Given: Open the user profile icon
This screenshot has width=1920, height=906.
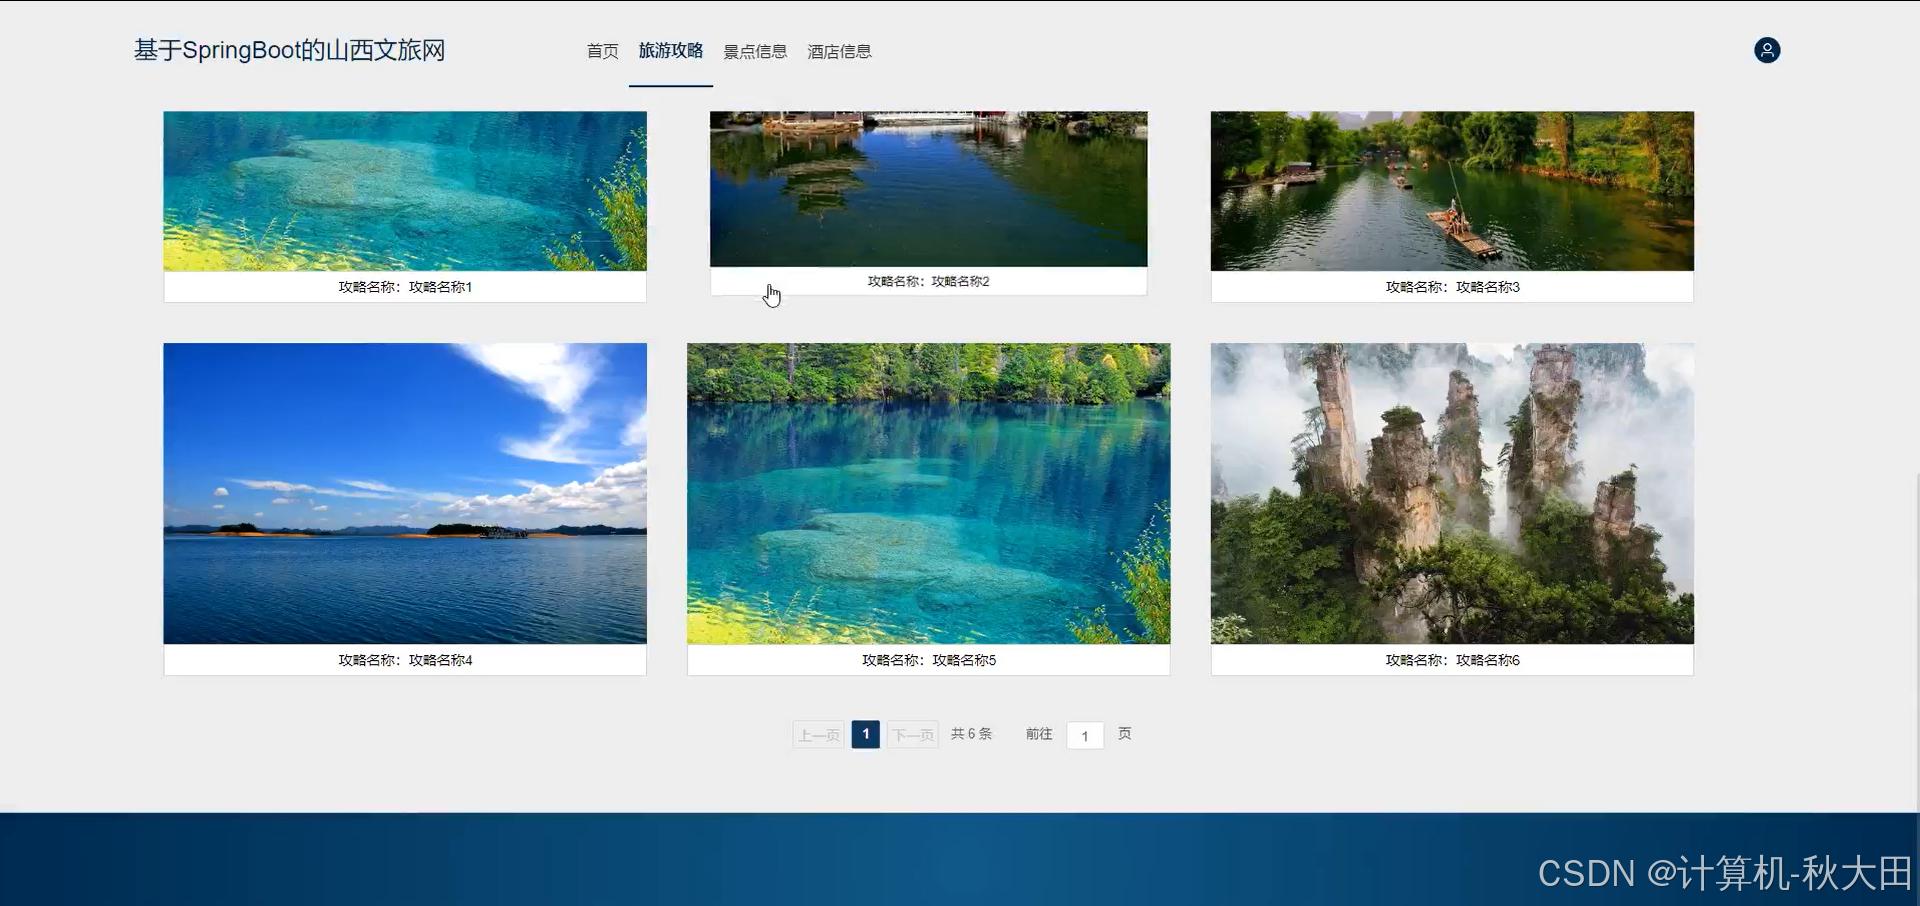Looking at the screenshot, I should point(1767,50).
